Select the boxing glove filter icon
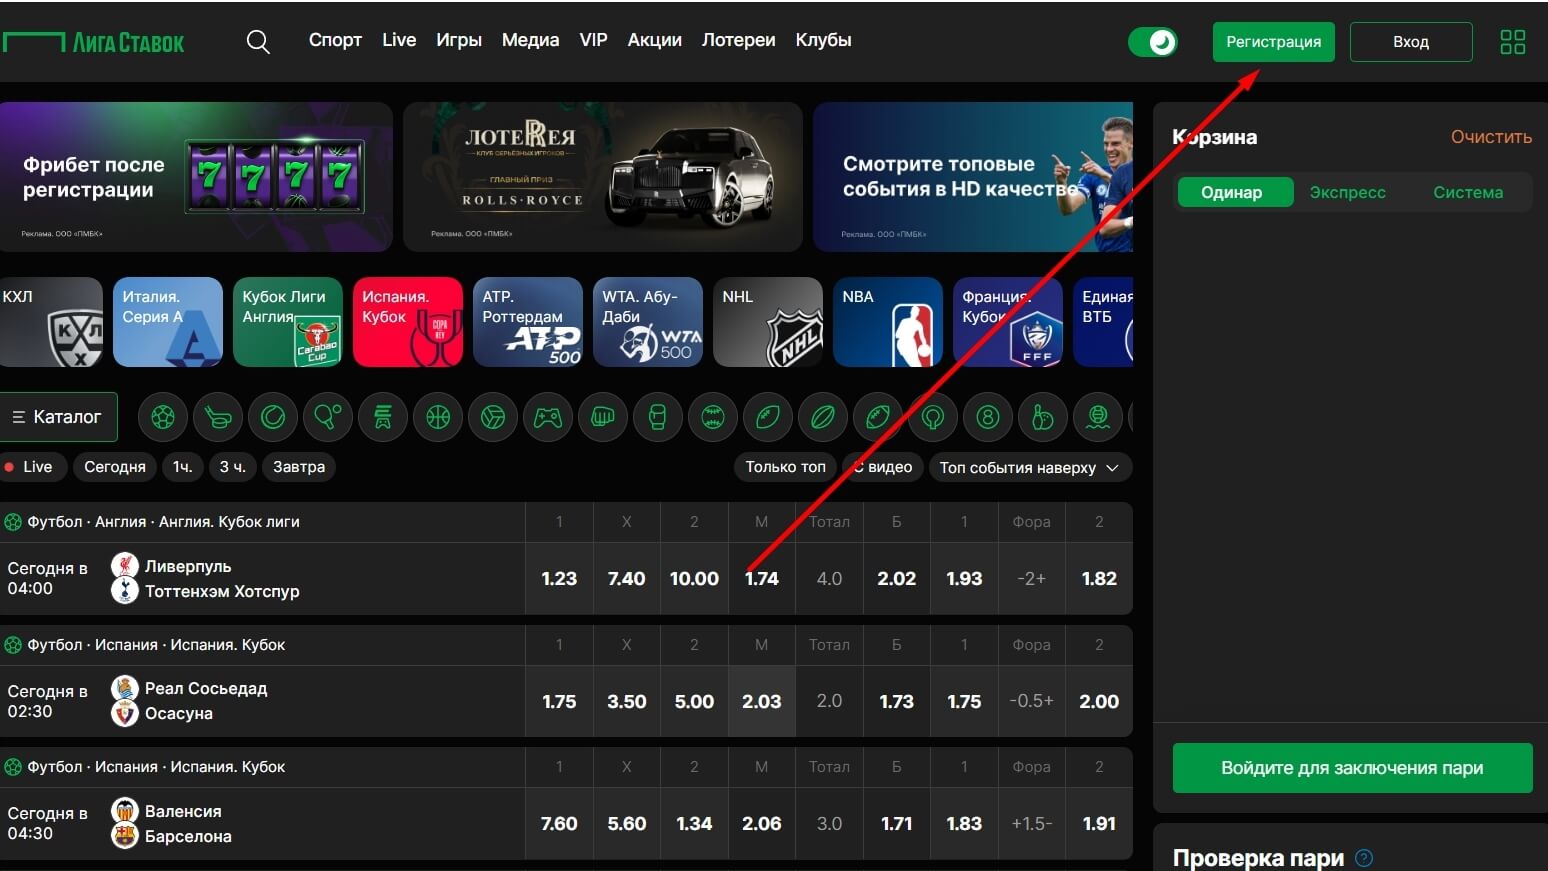This screenshot has width=1548, height=871. pyautogui.click(x=658, y=417)
